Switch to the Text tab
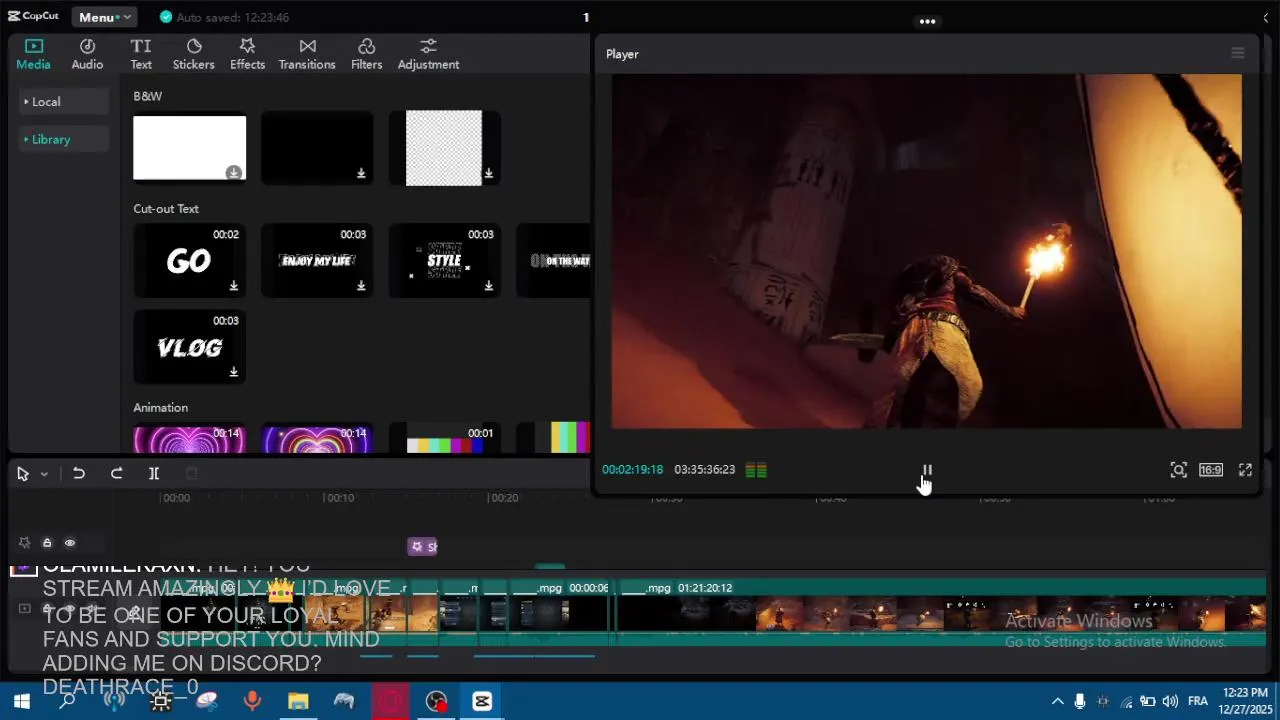 (x=141, y=54)
